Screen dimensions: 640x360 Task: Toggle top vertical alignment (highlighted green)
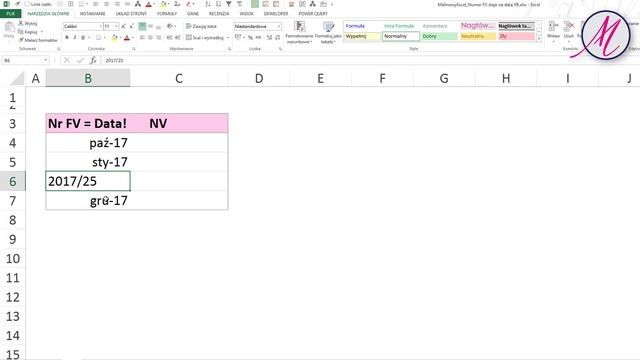point(142,26)
